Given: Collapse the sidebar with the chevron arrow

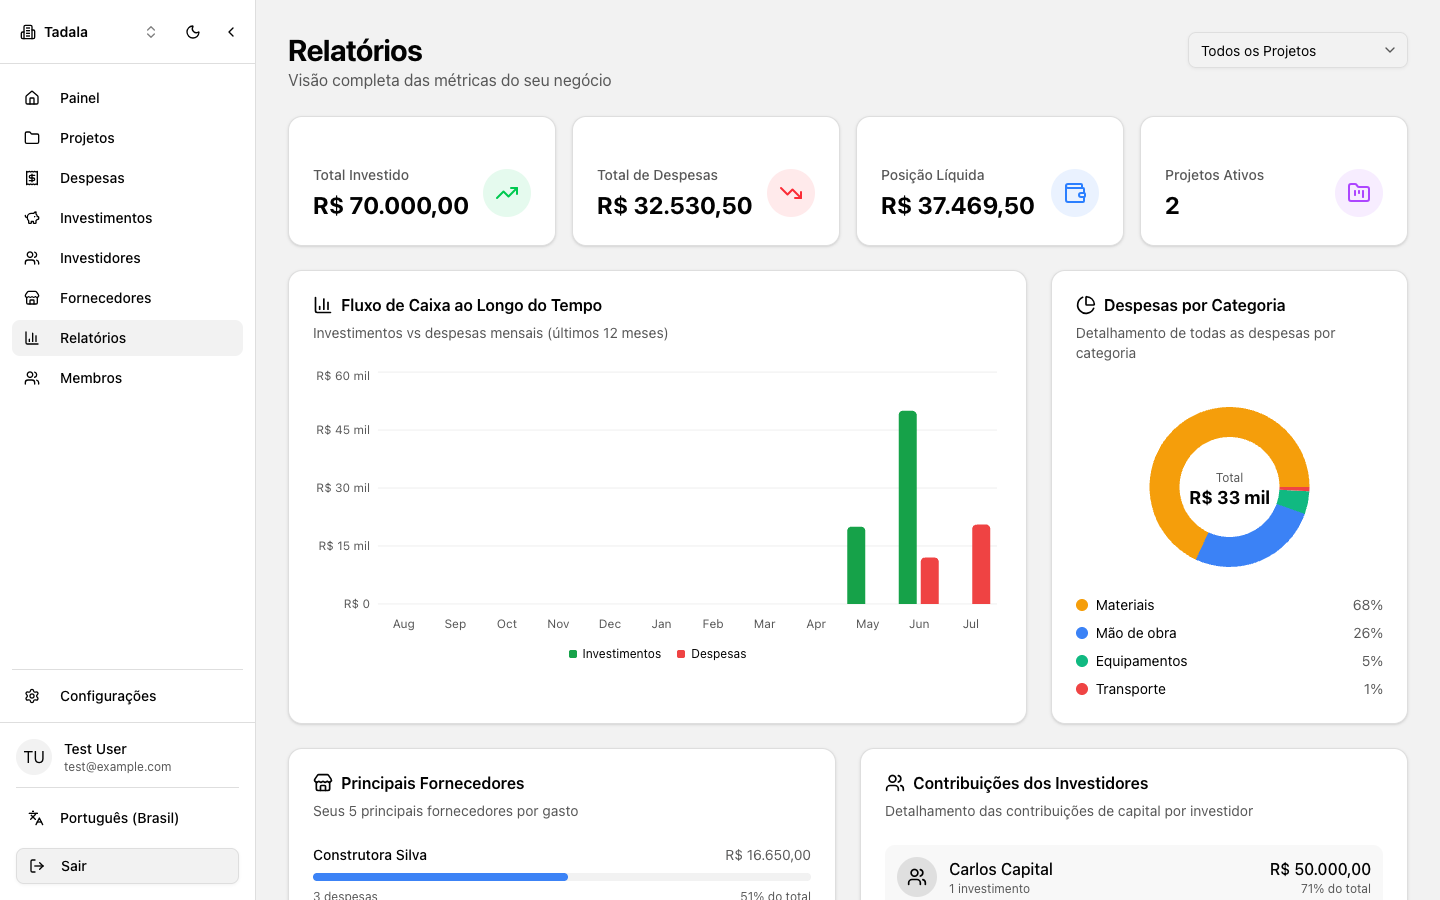Looking at the screenshot, I should [x=231, y=32].
